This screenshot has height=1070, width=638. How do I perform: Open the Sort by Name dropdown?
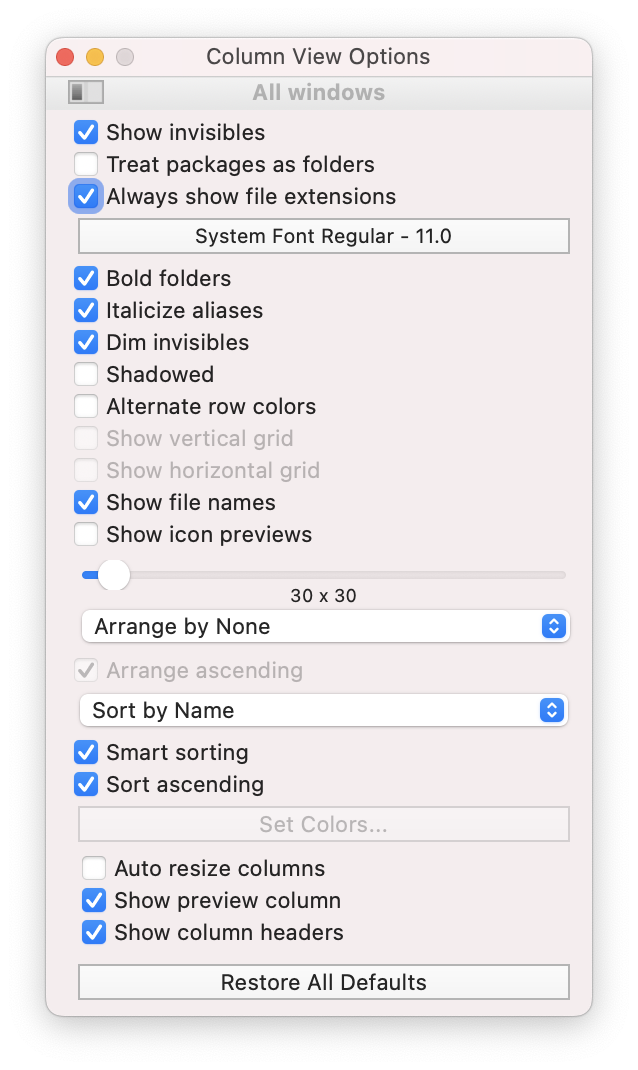click(323, 710)
